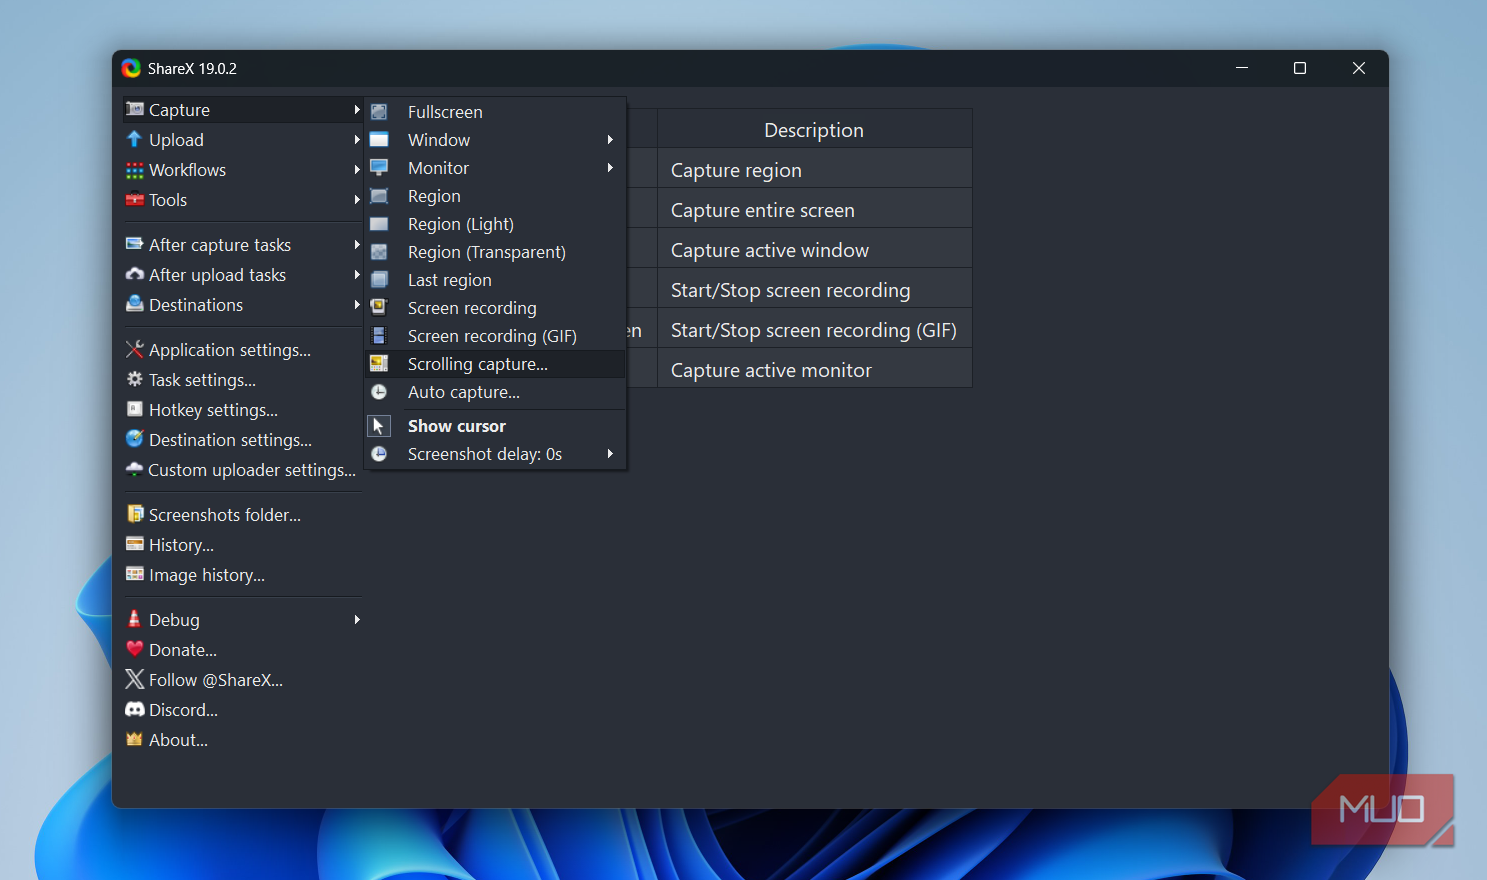
Task: Click the Screenshots folder icon
Action: point(134,514)
